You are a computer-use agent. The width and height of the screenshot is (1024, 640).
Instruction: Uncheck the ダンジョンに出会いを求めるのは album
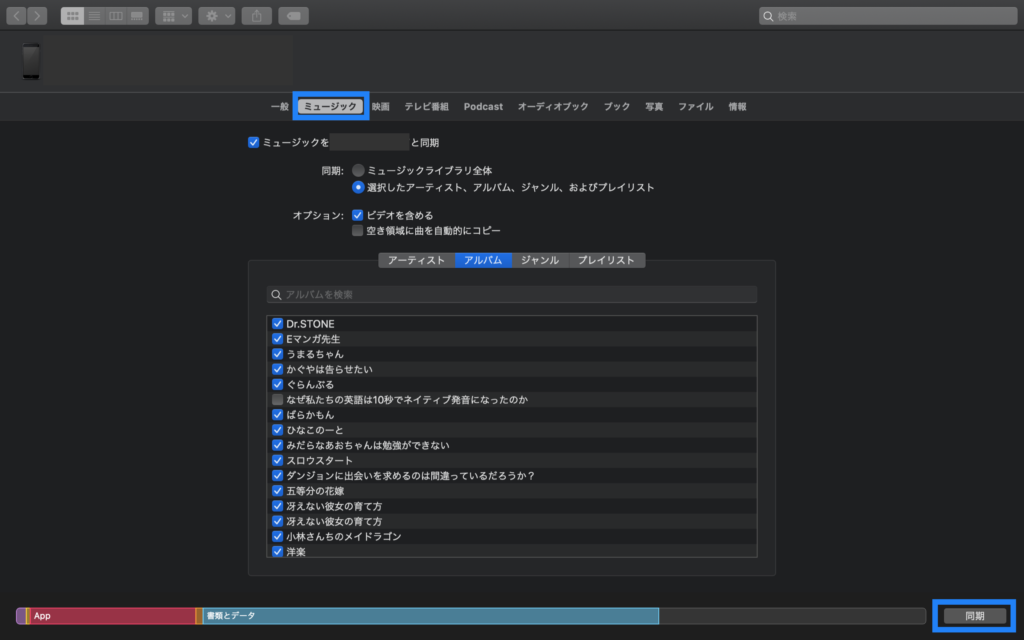point(278,475)
